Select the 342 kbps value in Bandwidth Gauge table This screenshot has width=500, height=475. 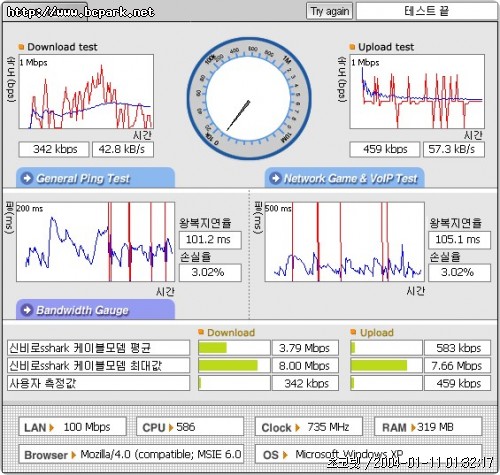[x=305, y=383]
